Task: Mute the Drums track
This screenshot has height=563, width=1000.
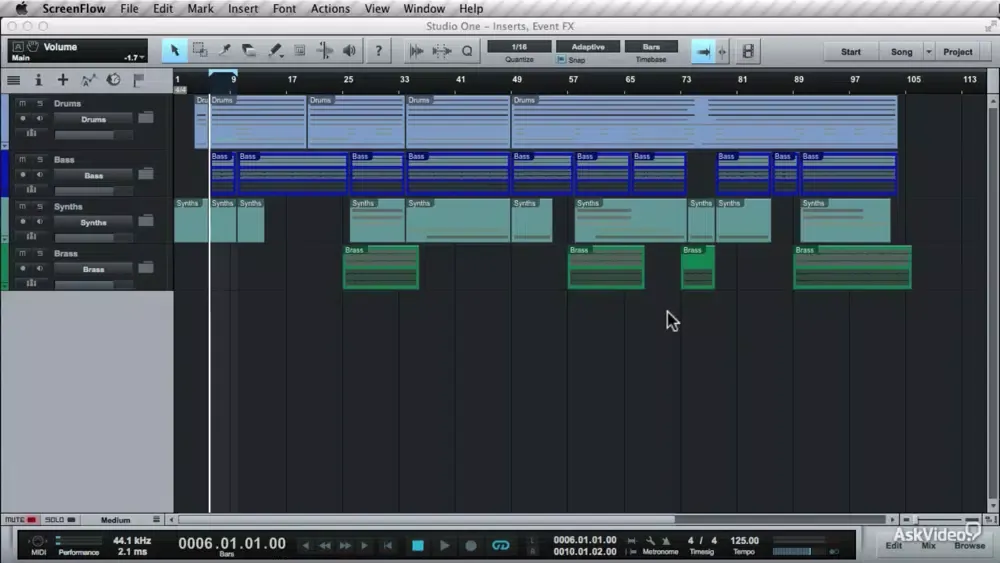Action: coord(22,103)
